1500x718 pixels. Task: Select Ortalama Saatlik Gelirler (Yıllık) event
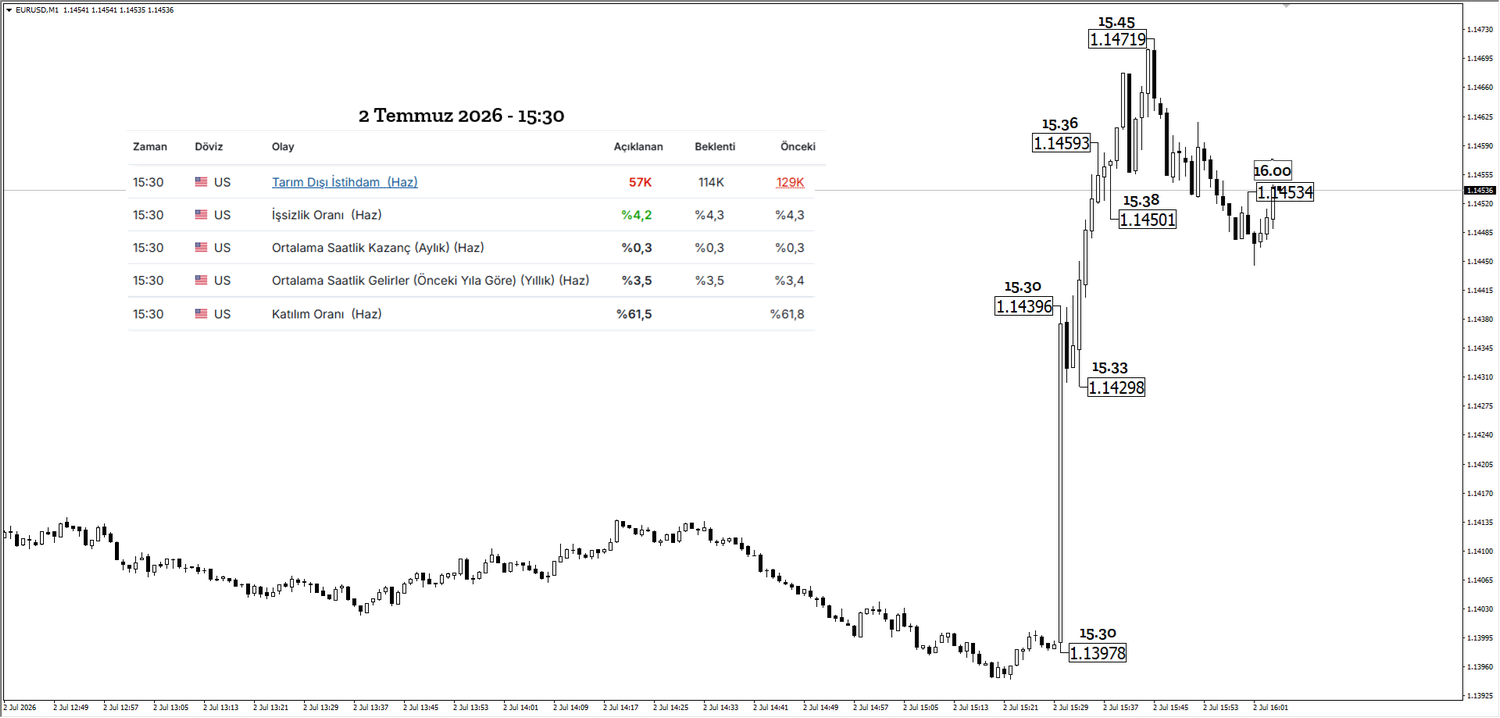[431, 281]
